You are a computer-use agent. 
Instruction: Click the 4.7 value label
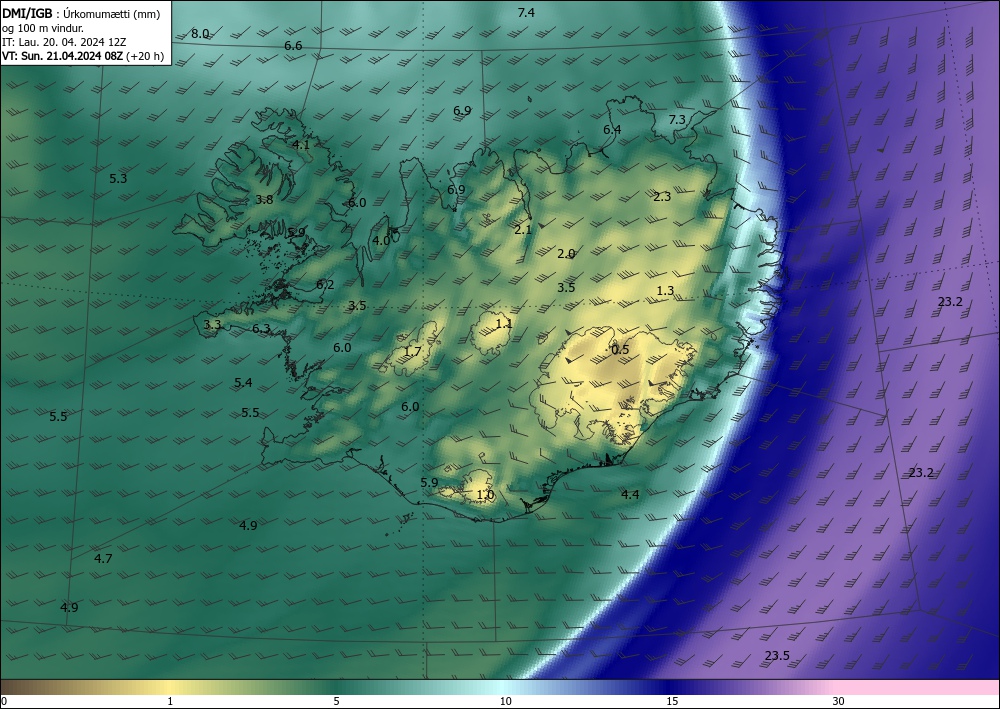[x=103, y=559]
